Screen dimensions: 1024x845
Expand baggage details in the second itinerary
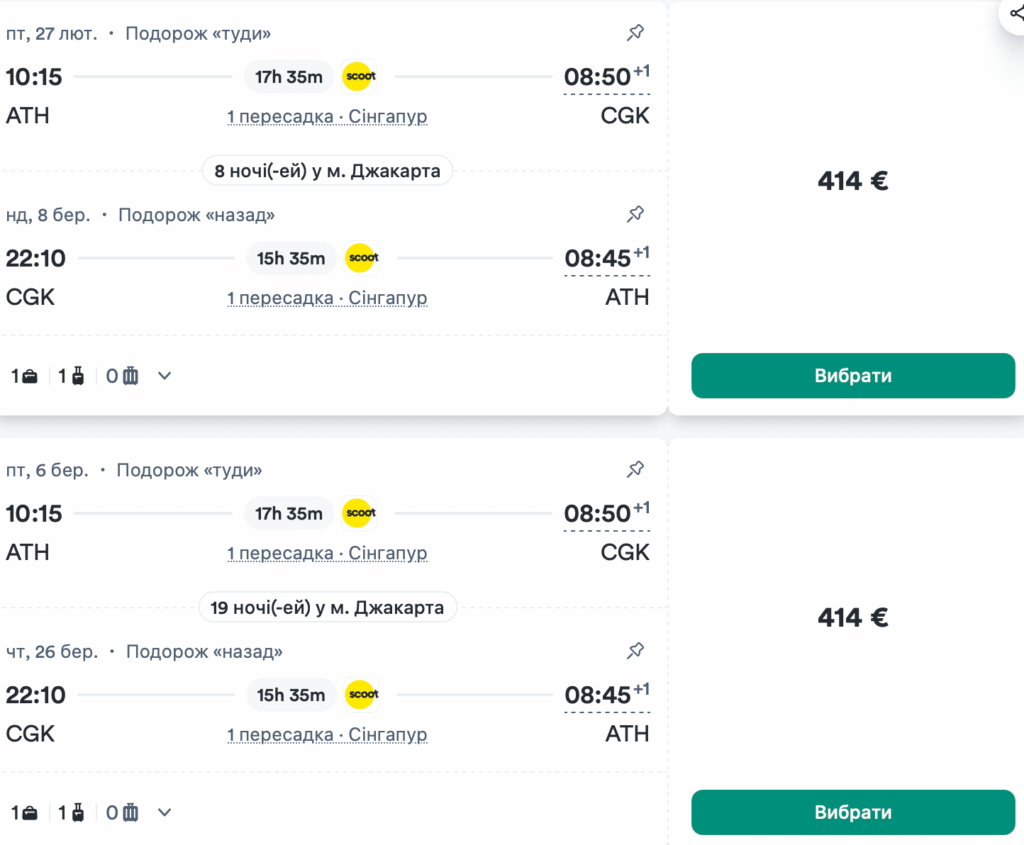click(163, 812)
